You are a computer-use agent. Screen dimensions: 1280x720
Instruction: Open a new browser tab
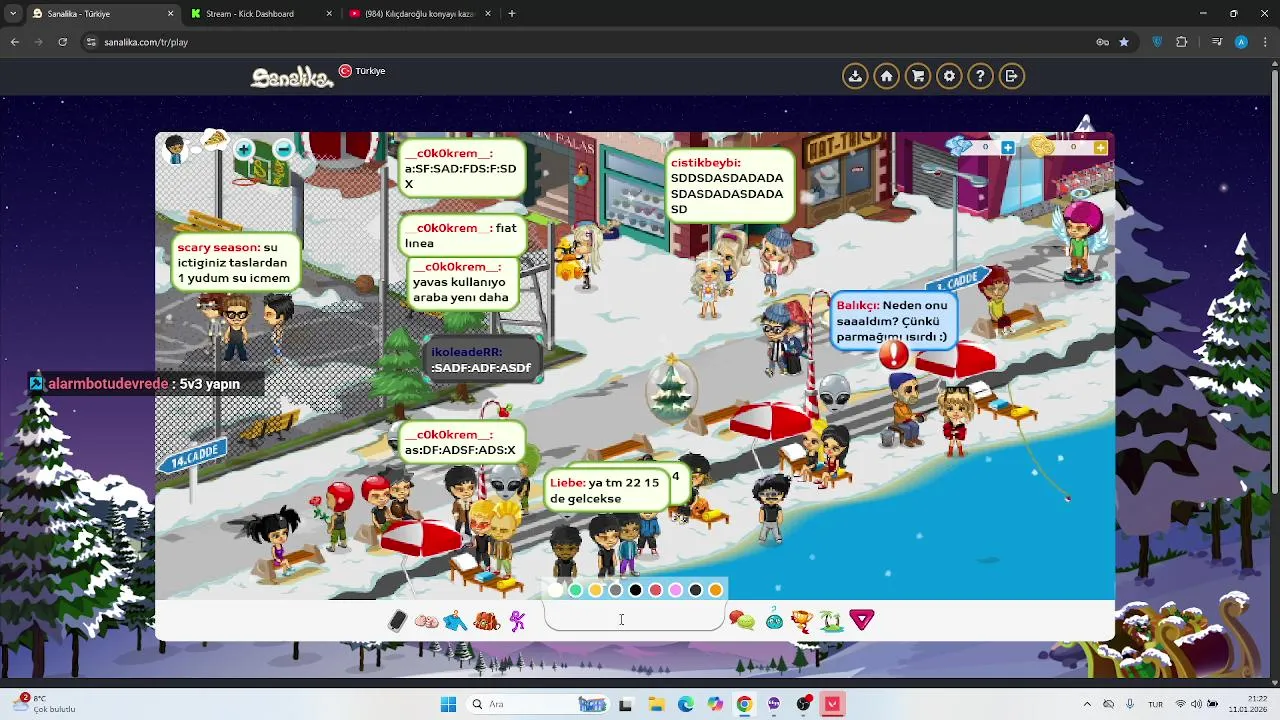point(512,14)
